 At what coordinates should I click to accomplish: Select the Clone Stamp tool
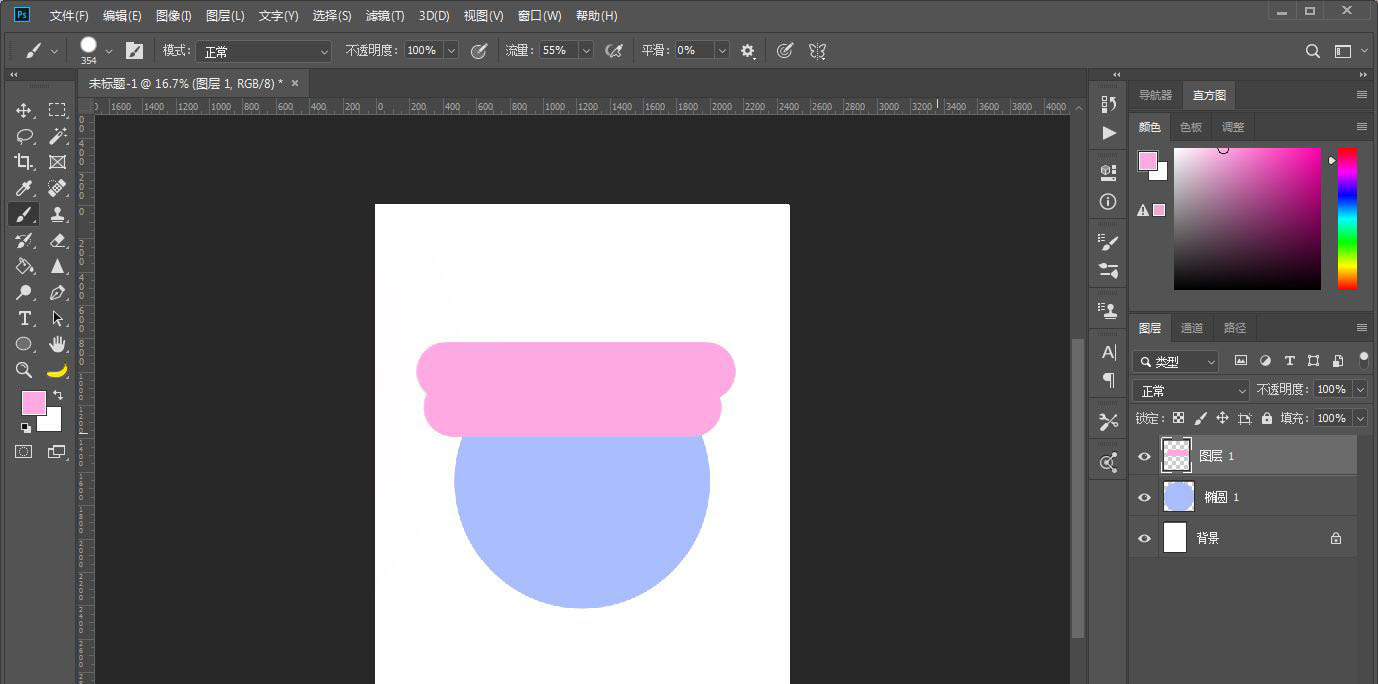[x=57, y=214]
